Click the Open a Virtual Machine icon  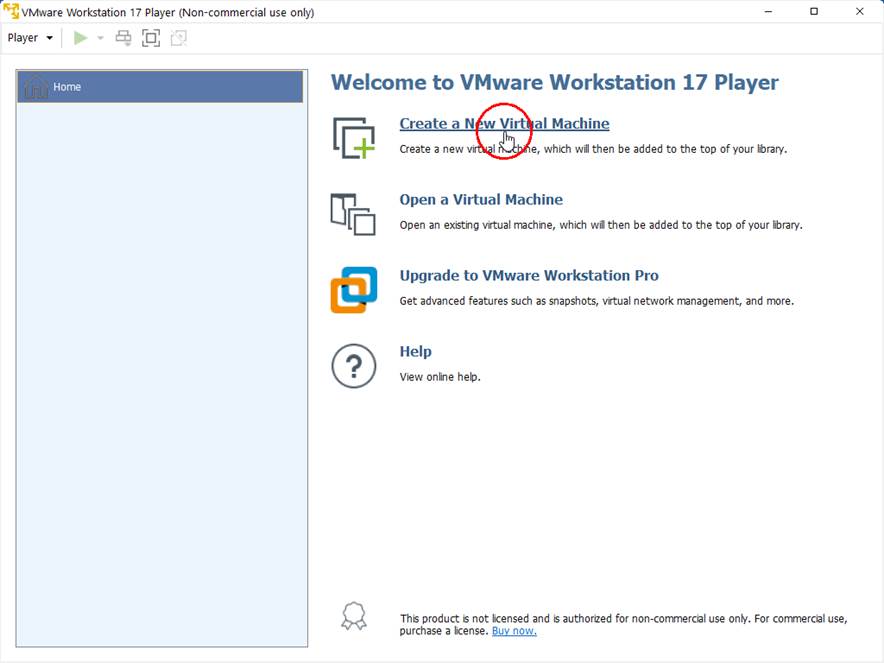tap(353, 214)
